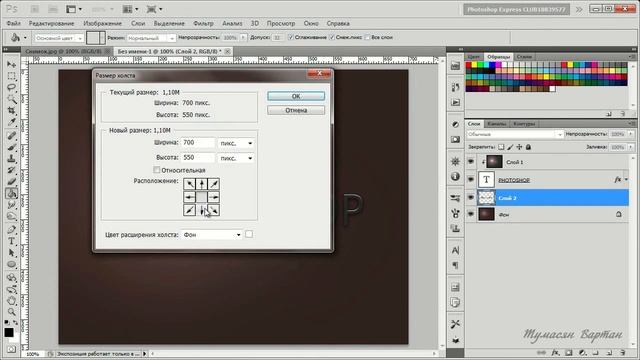Open the Заливка fill slider arrow
Image resolution: width=640 pixels, height=360 pixels.
[631, 147]
